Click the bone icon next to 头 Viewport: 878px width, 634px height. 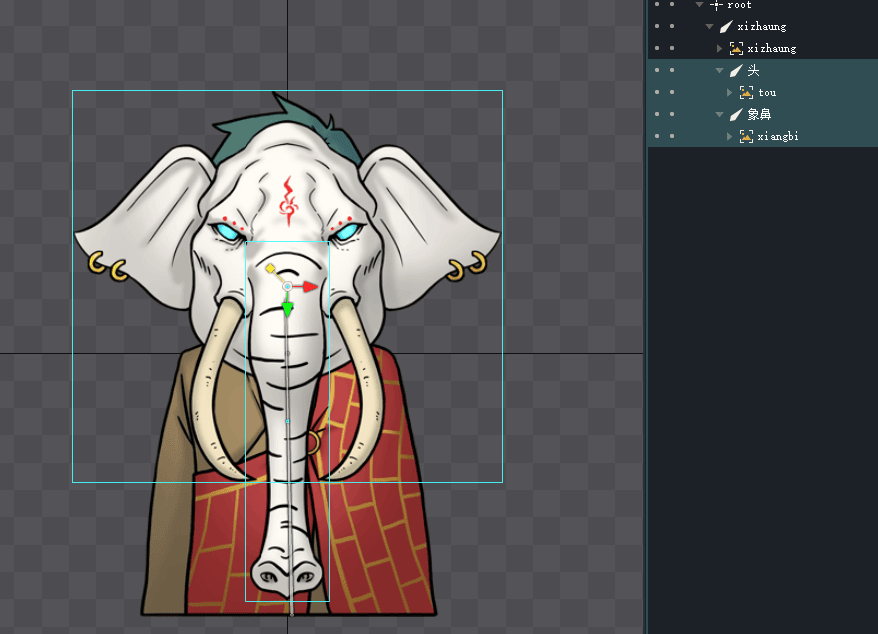736,71
